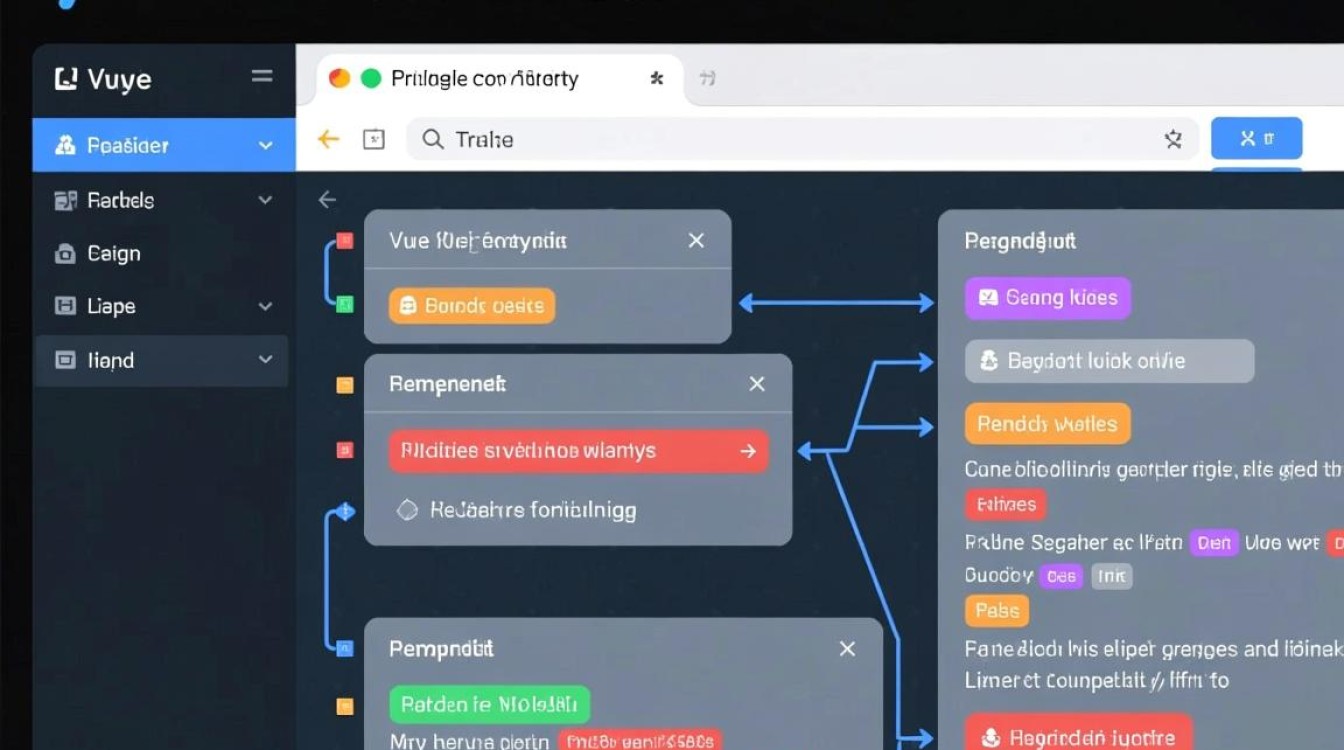Click the hamburger menu icon beside Vuye
This screenshot has height=750, width=1344.
[x=262, y=77]
